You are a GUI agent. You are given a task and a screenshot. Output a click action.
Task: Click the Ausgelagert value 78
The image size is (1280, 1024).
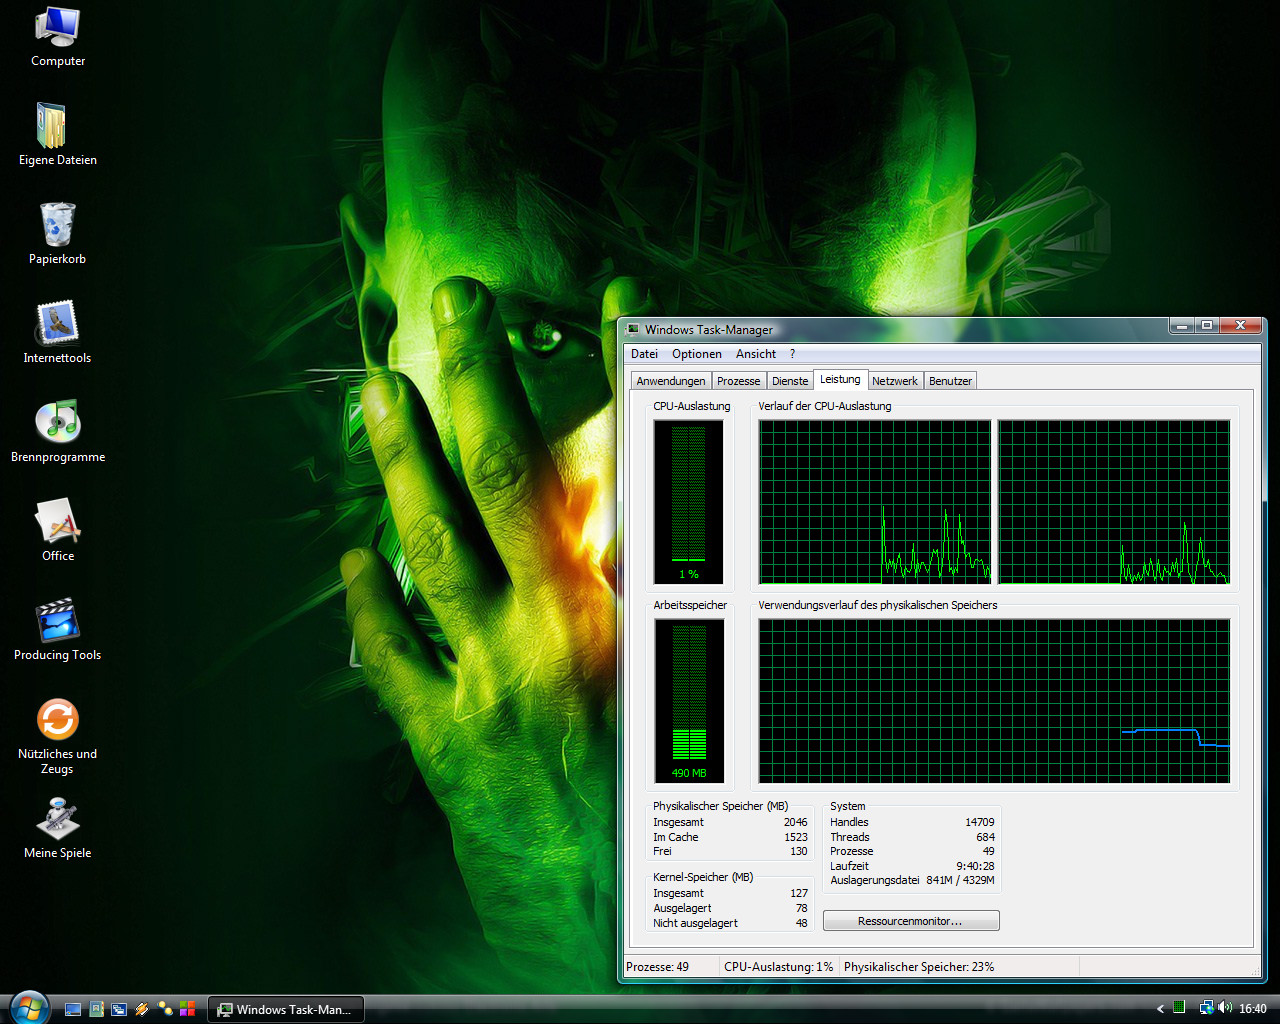tap(802, 908)
